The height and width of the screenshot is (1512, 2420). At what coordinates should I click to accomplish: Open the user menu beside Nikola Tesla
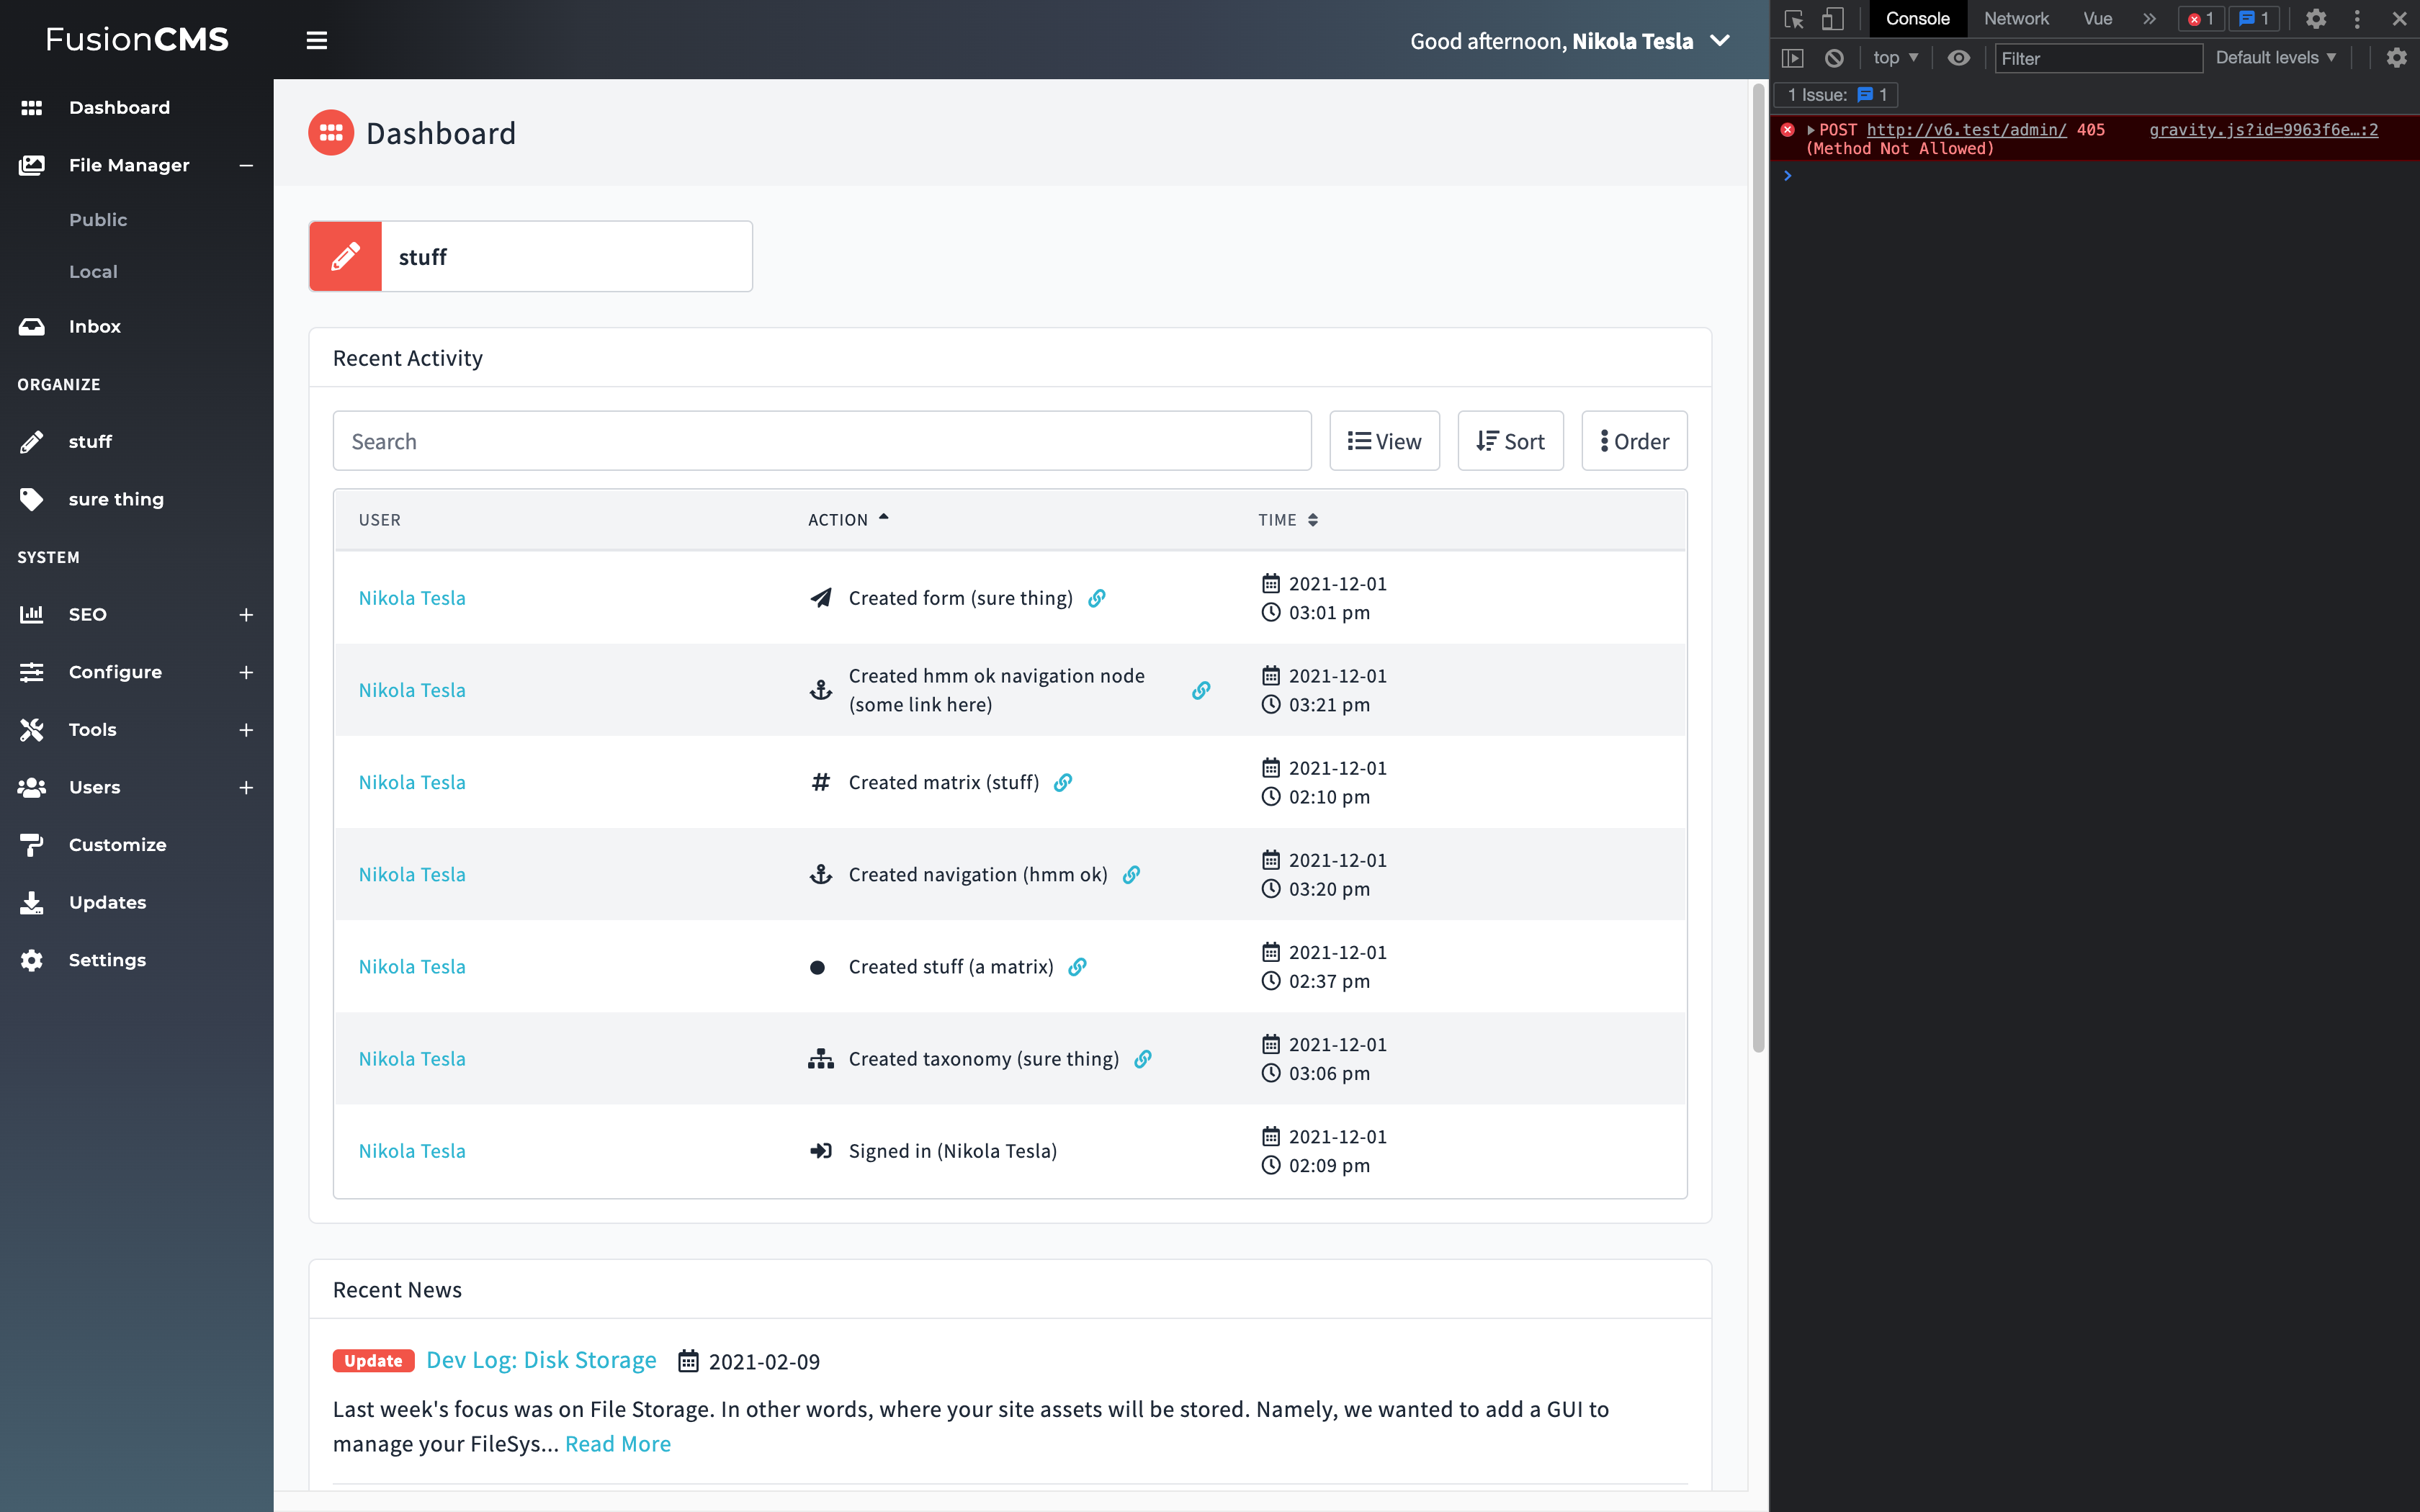[x=1719, y=41]
